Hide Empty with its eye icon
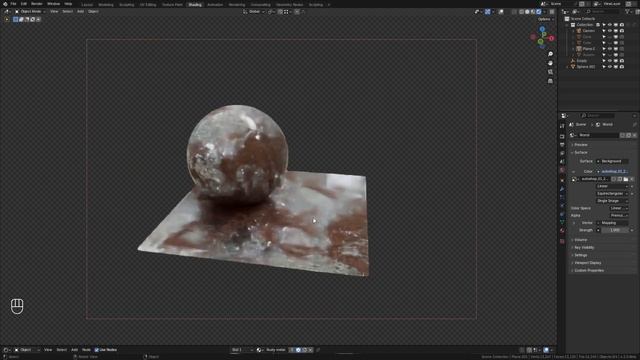 click(610, 61)
